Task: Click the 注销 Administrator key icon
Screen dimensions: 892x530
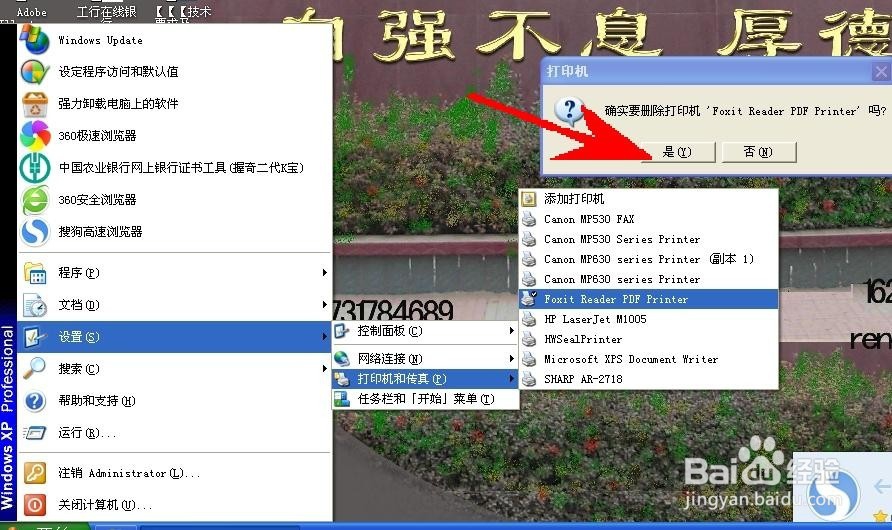Action: click(35, 473)
